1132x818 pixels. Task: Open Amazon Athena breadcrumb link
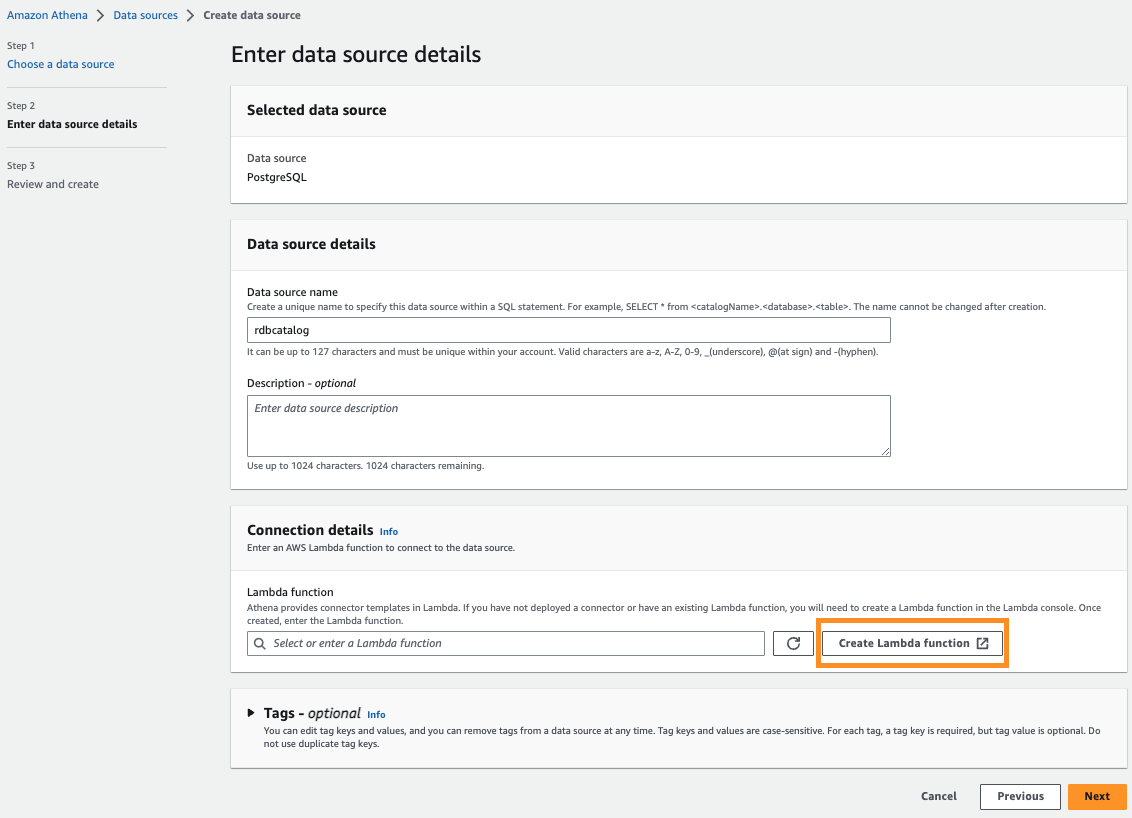[x=47, y=15]
